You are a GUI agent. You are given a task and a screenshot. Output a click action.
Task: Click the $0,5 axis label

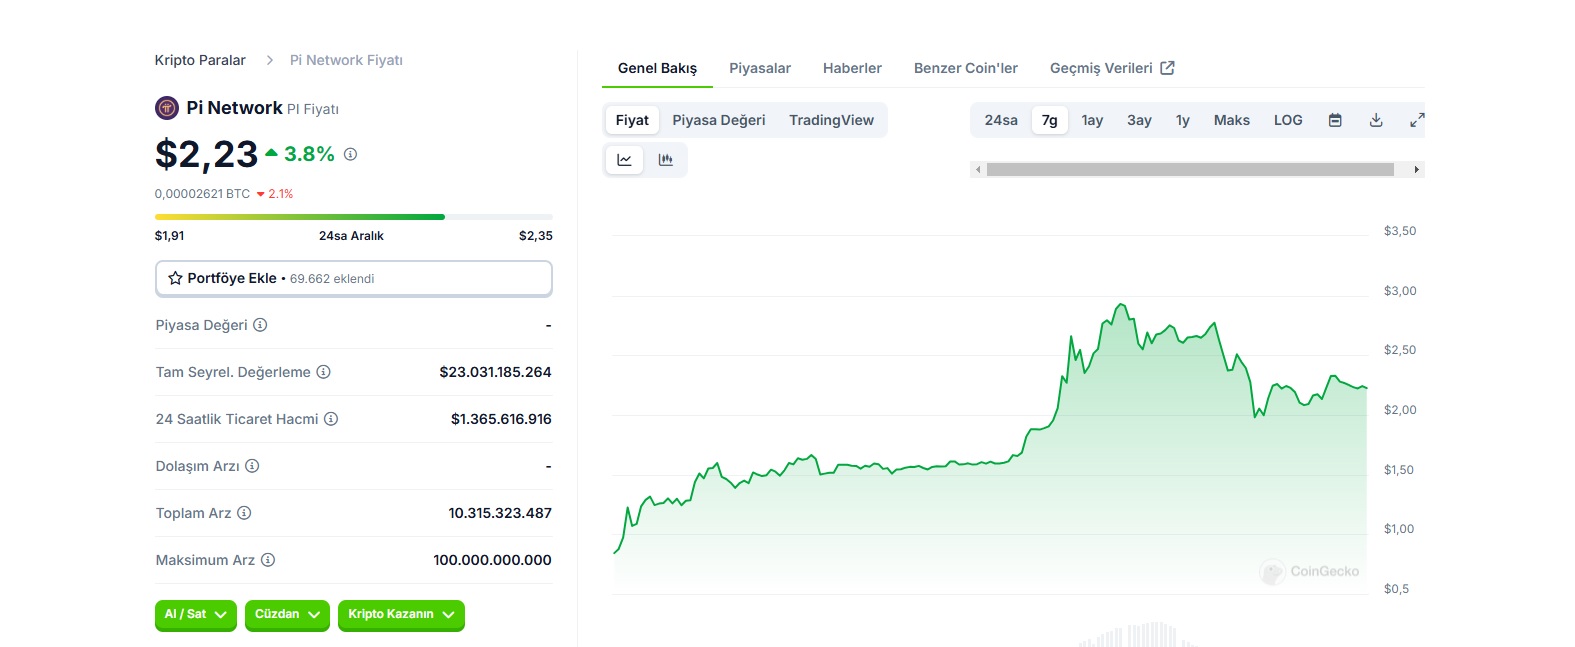[1396, 589]
